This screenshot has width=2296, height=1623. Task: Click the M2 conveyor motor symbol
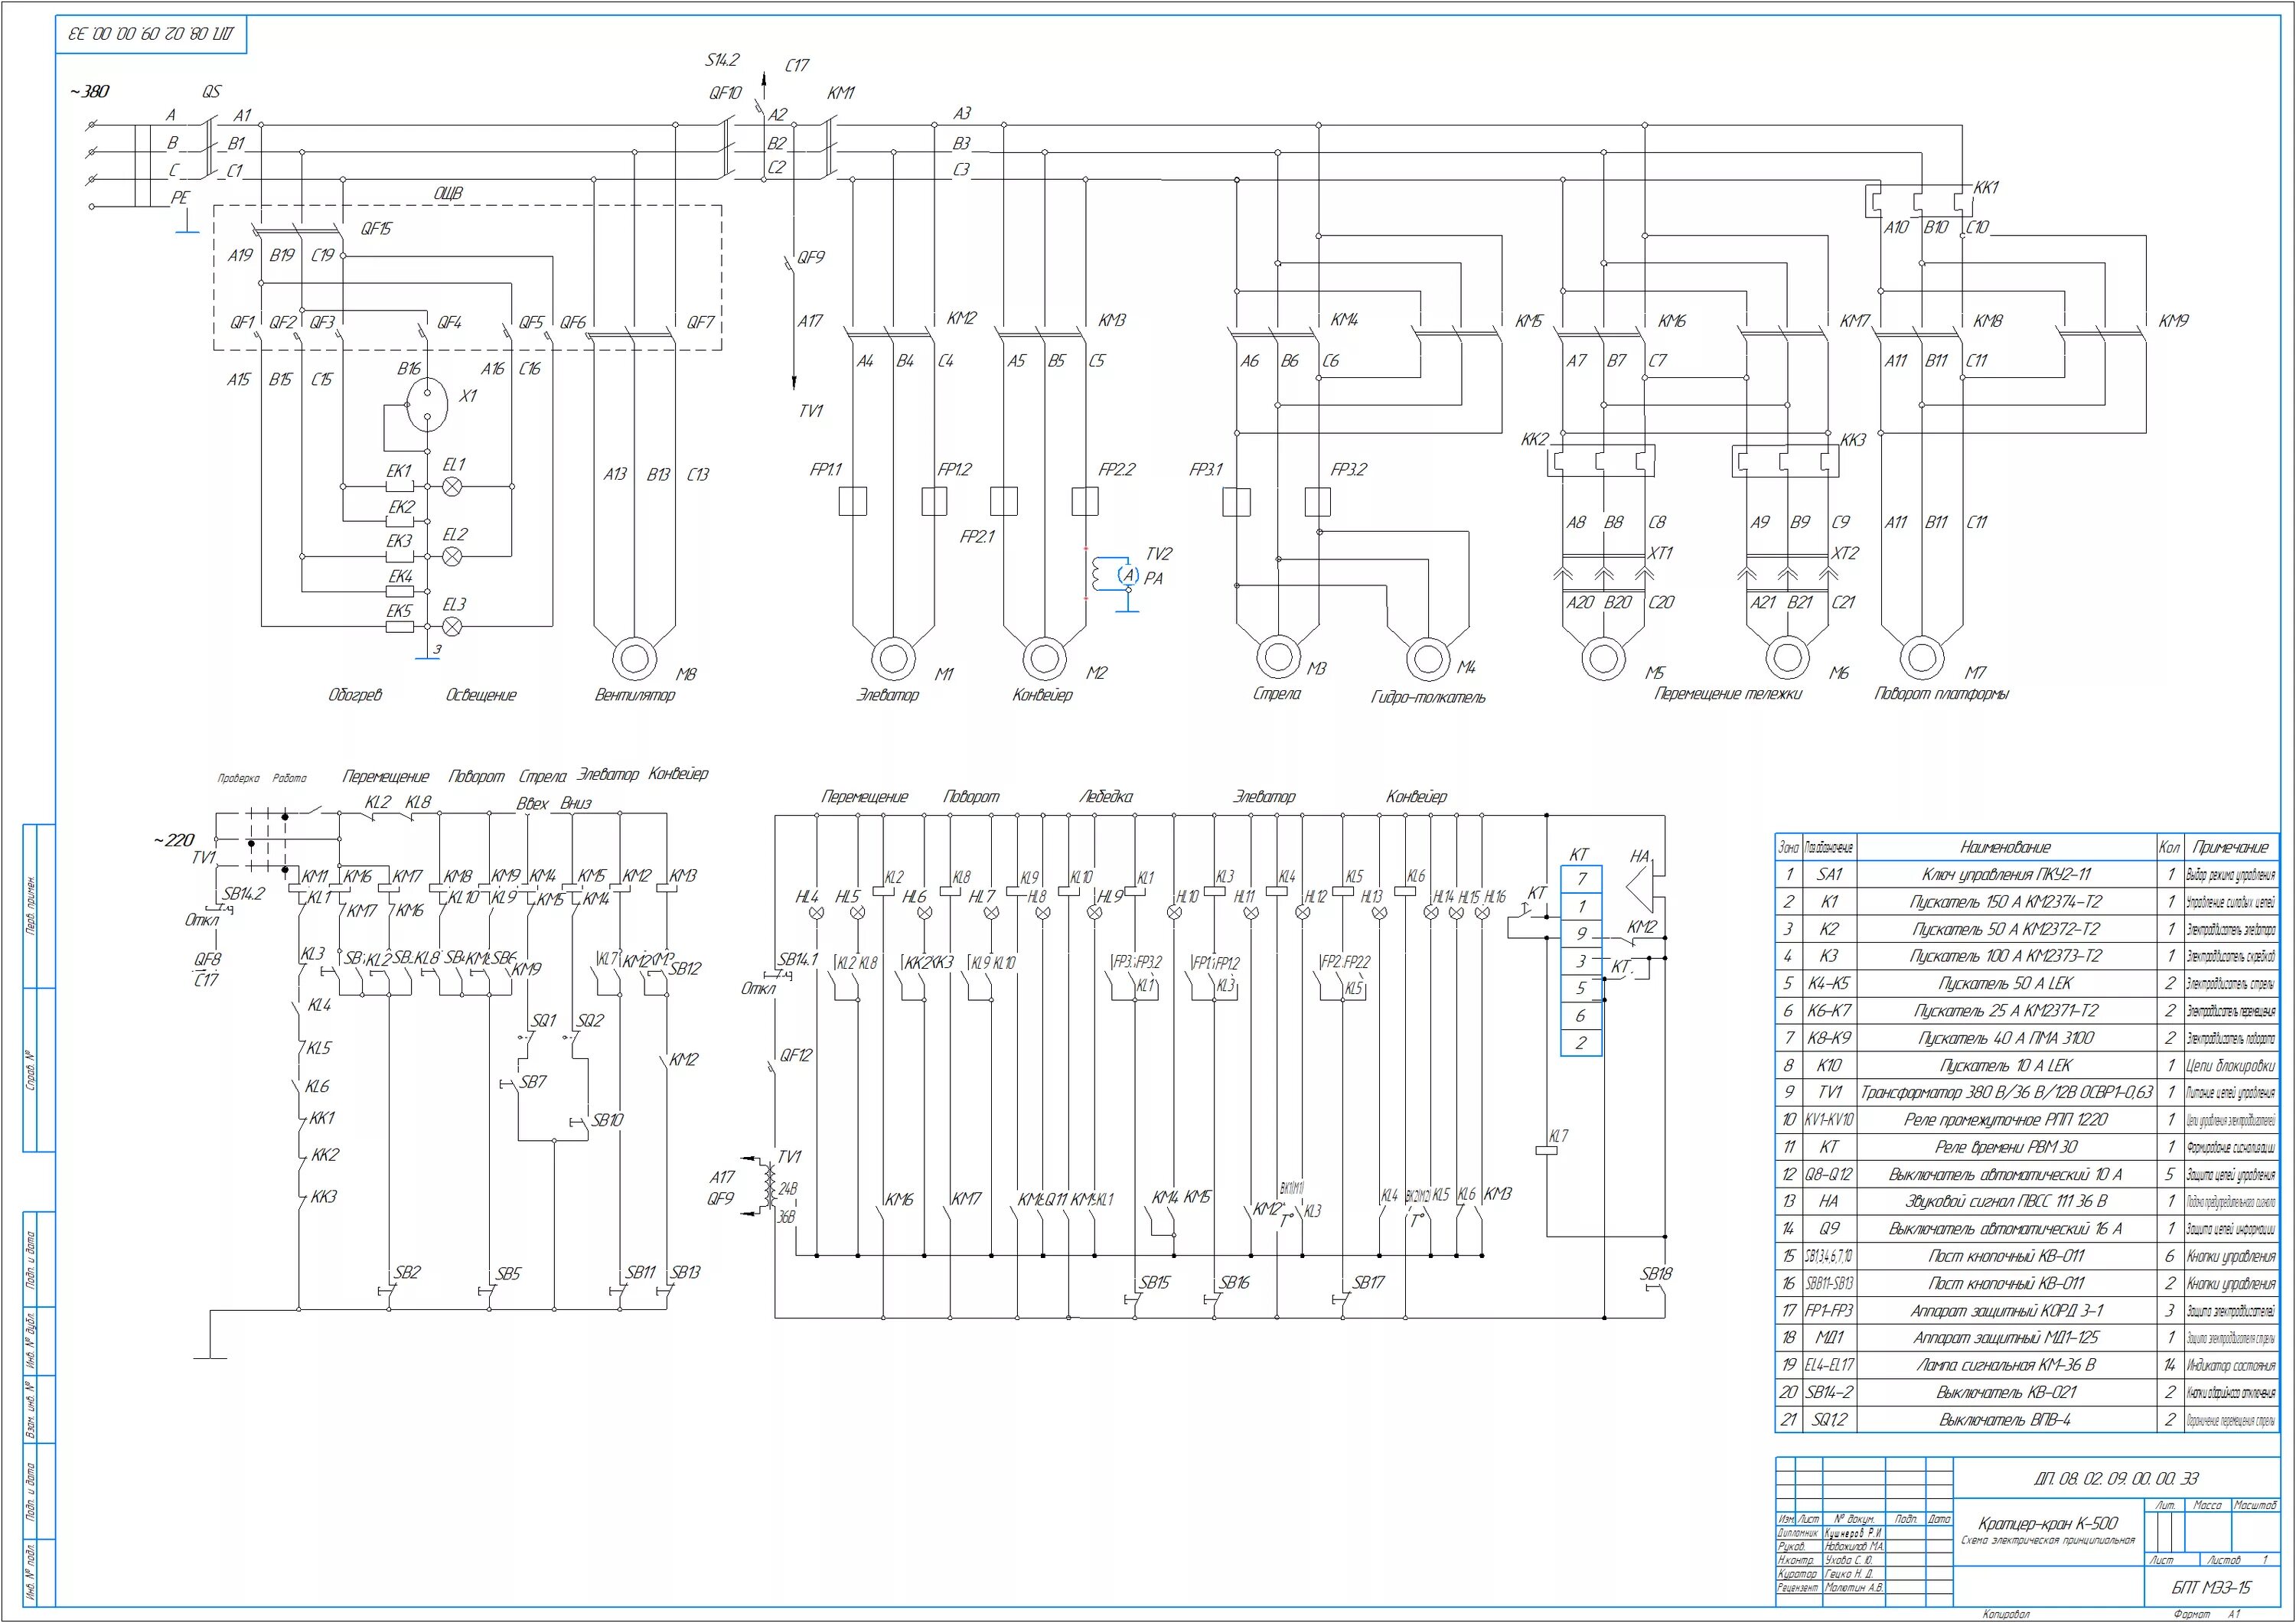coord(1044,658)
